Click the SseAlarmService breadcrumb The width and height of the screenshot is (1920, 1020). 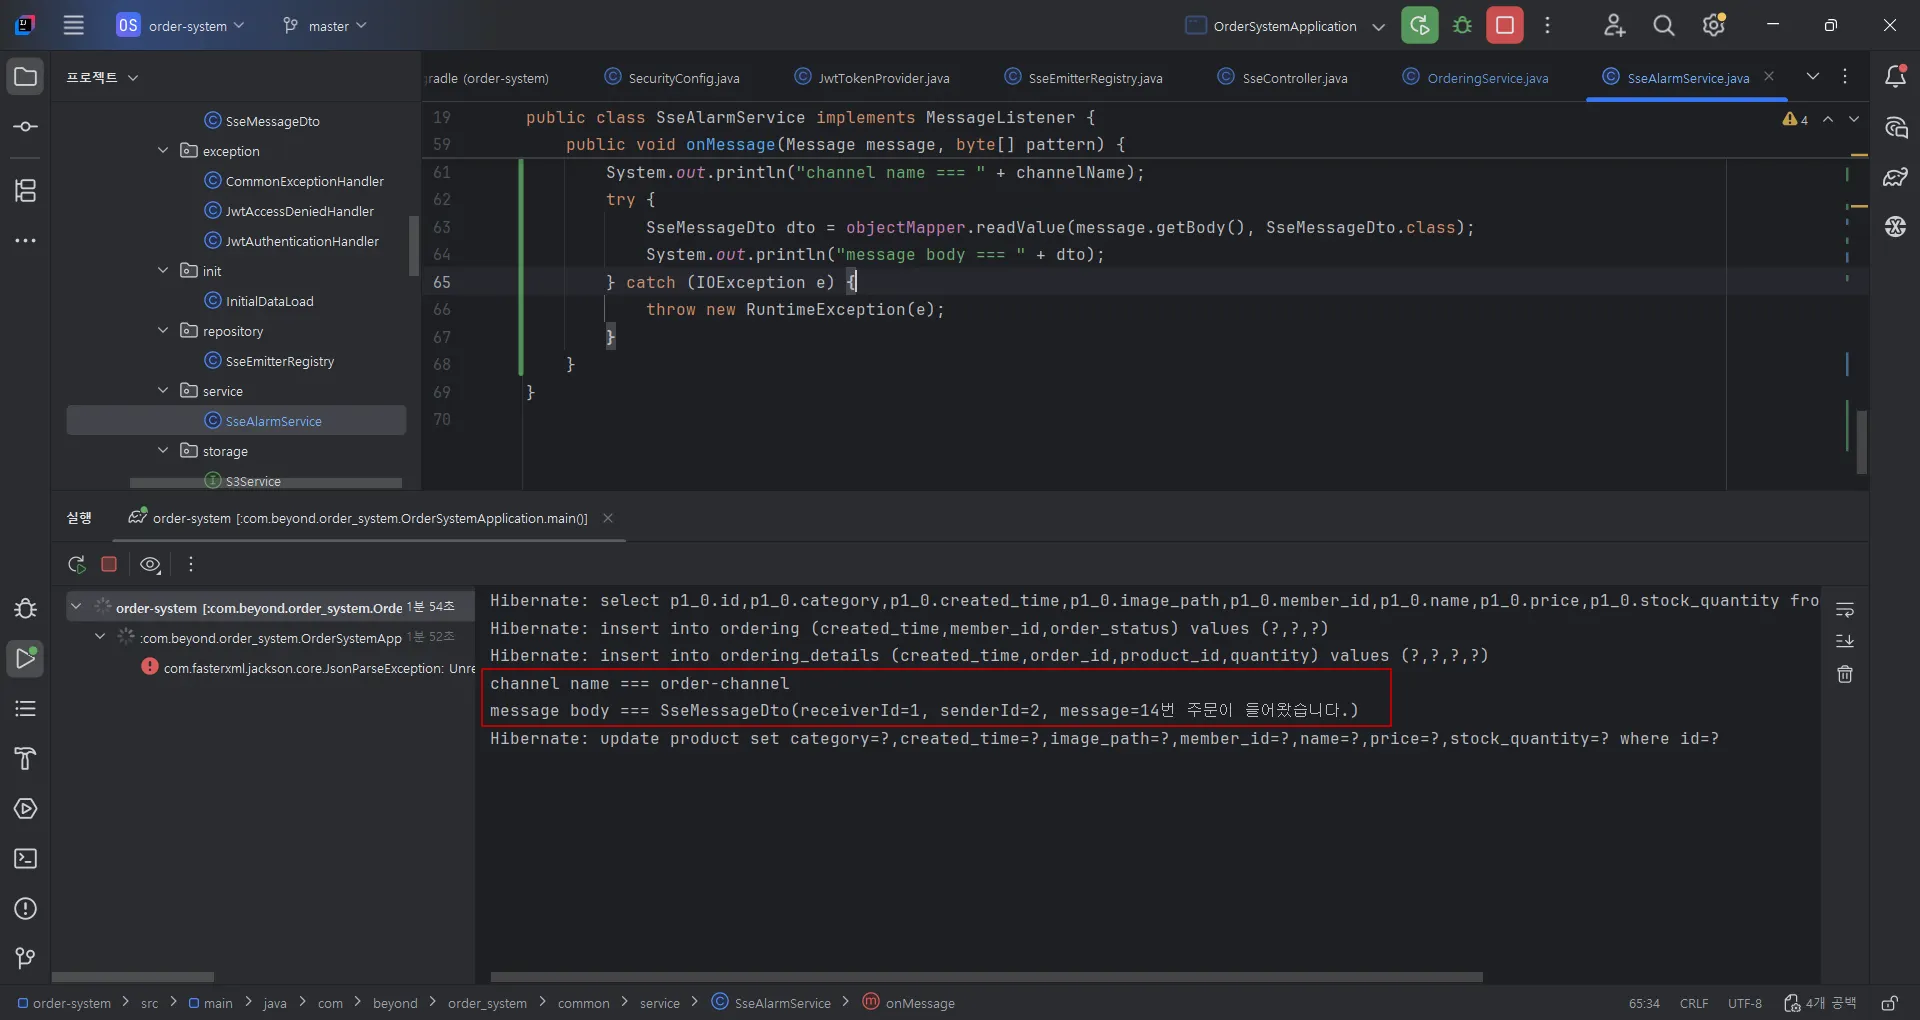point(771,1003)
